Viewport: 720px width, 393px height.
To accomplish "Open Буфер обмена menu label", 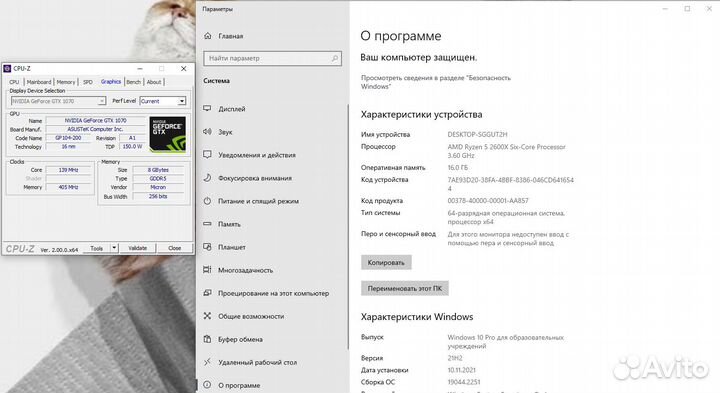I will [x=241, y=339].
